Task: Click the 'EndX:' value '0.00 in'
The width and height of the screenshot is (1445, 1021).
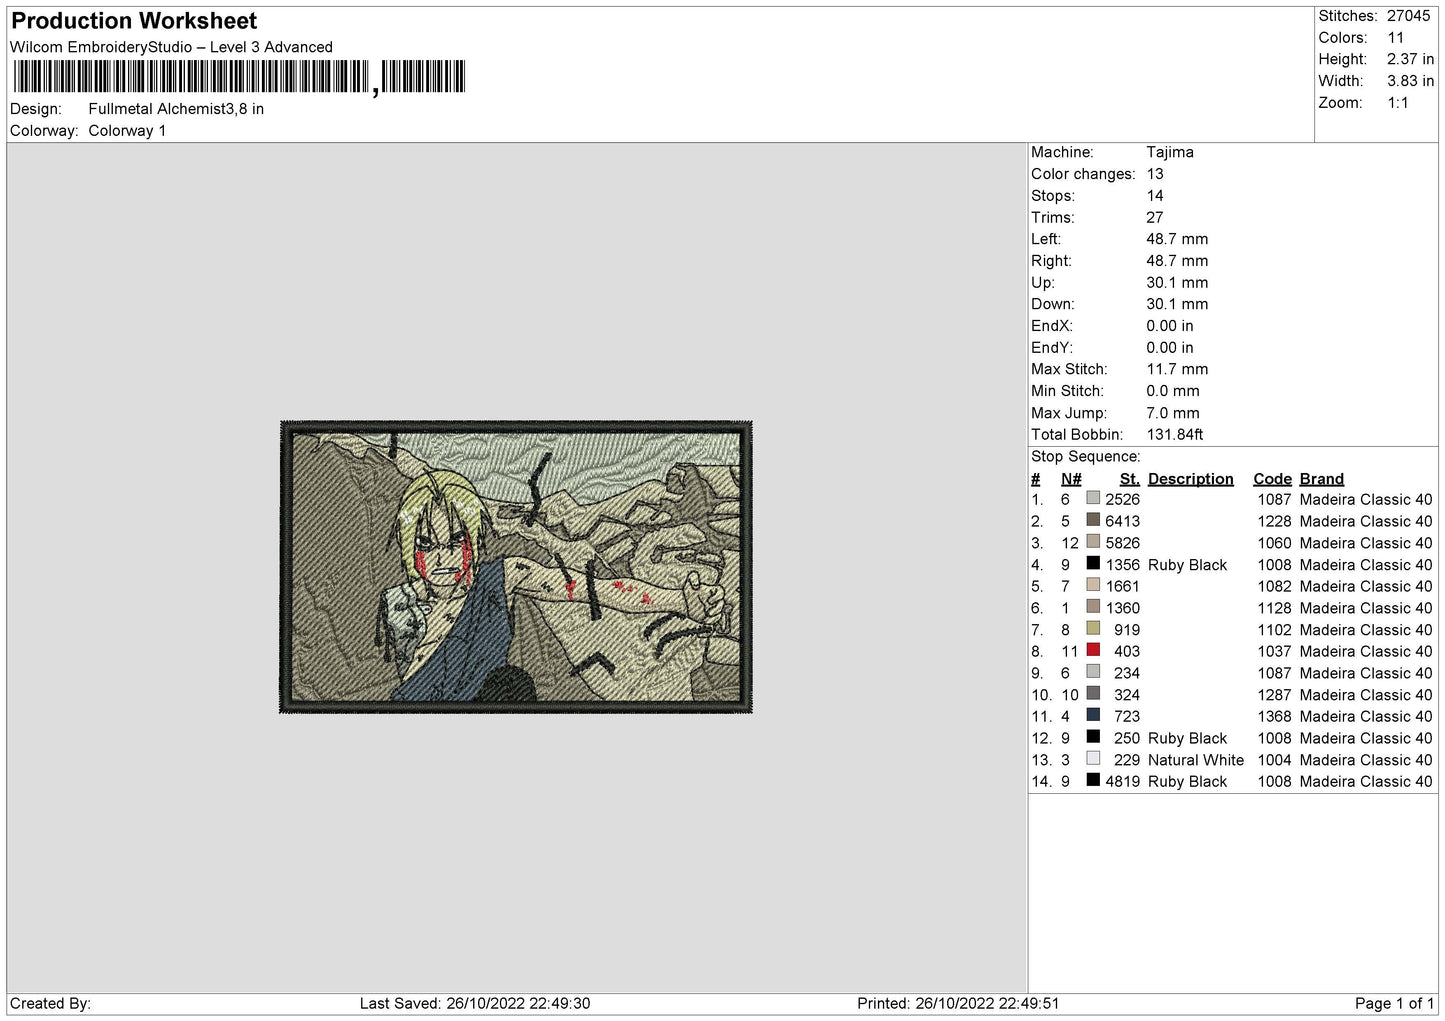Action: [1170, 326]
